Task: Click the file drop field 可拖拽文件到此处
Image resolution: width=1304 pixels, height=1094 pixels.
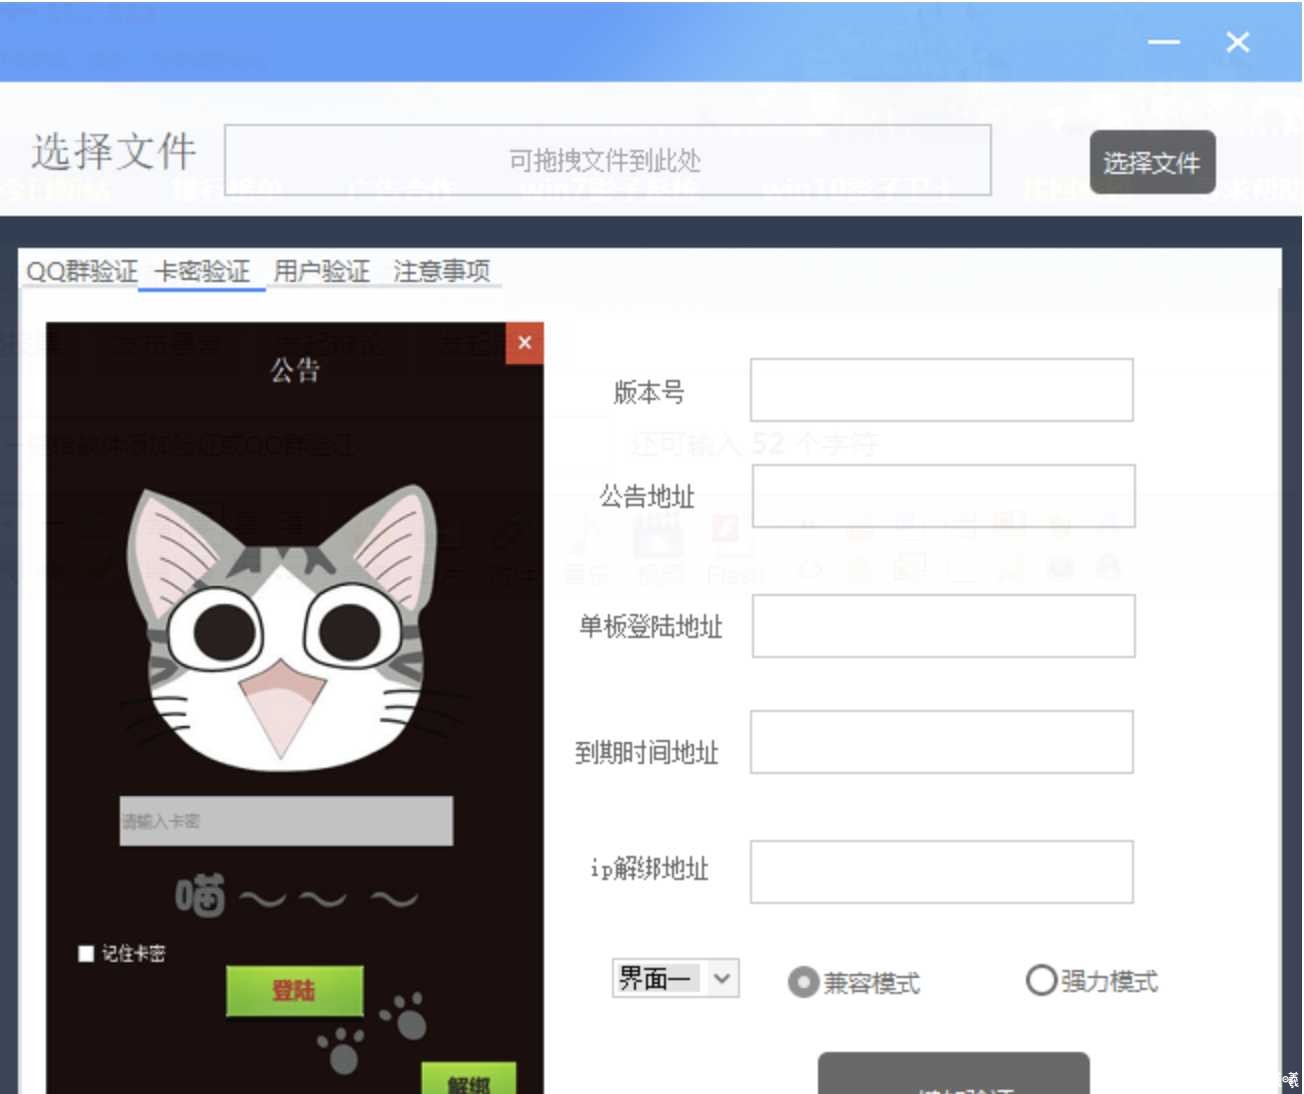Action: pos(608,160)
